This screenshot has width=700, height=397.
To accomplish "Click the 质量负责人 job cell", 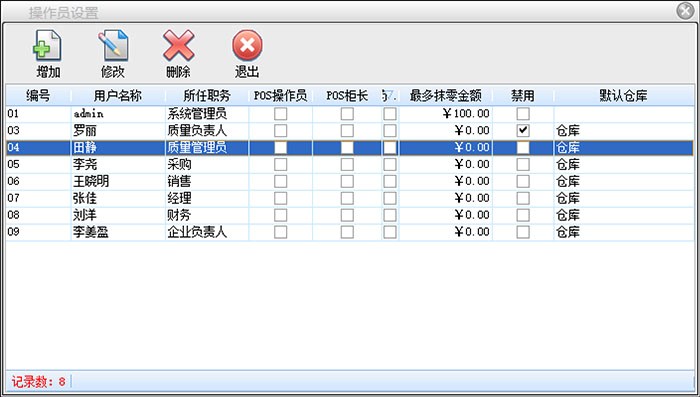I will click(x=207, y=131).
